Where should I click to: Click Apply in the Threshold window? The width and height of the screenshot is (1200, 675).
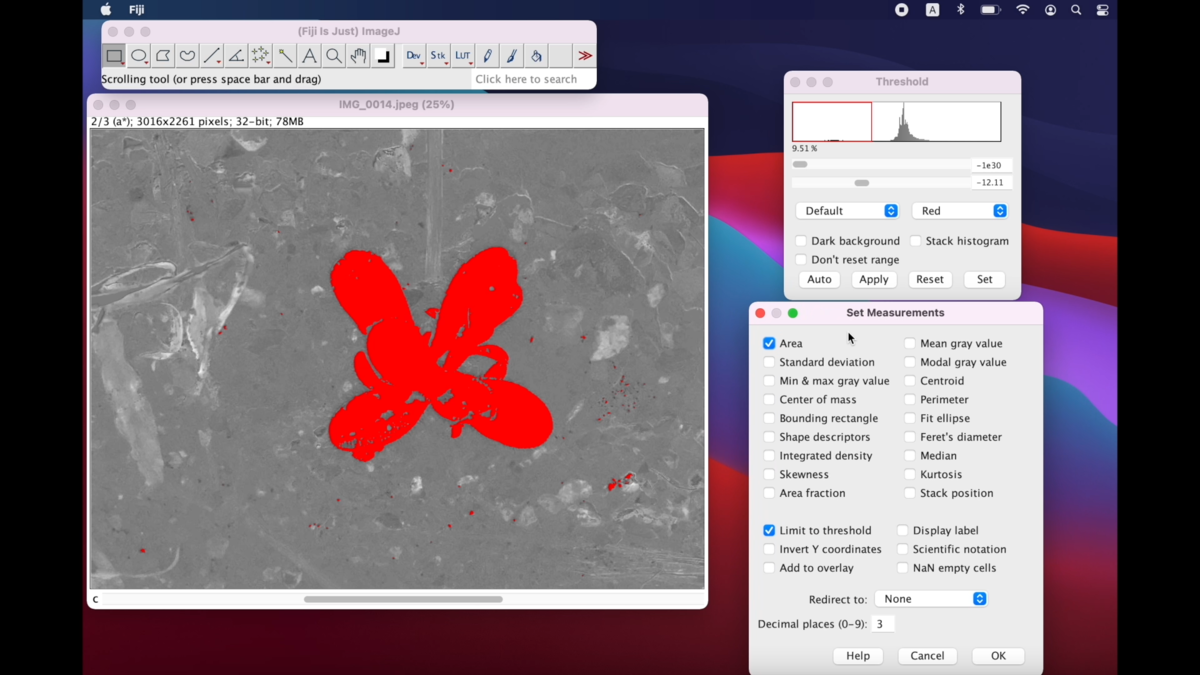pyautogui.click(x=874, y=280)
